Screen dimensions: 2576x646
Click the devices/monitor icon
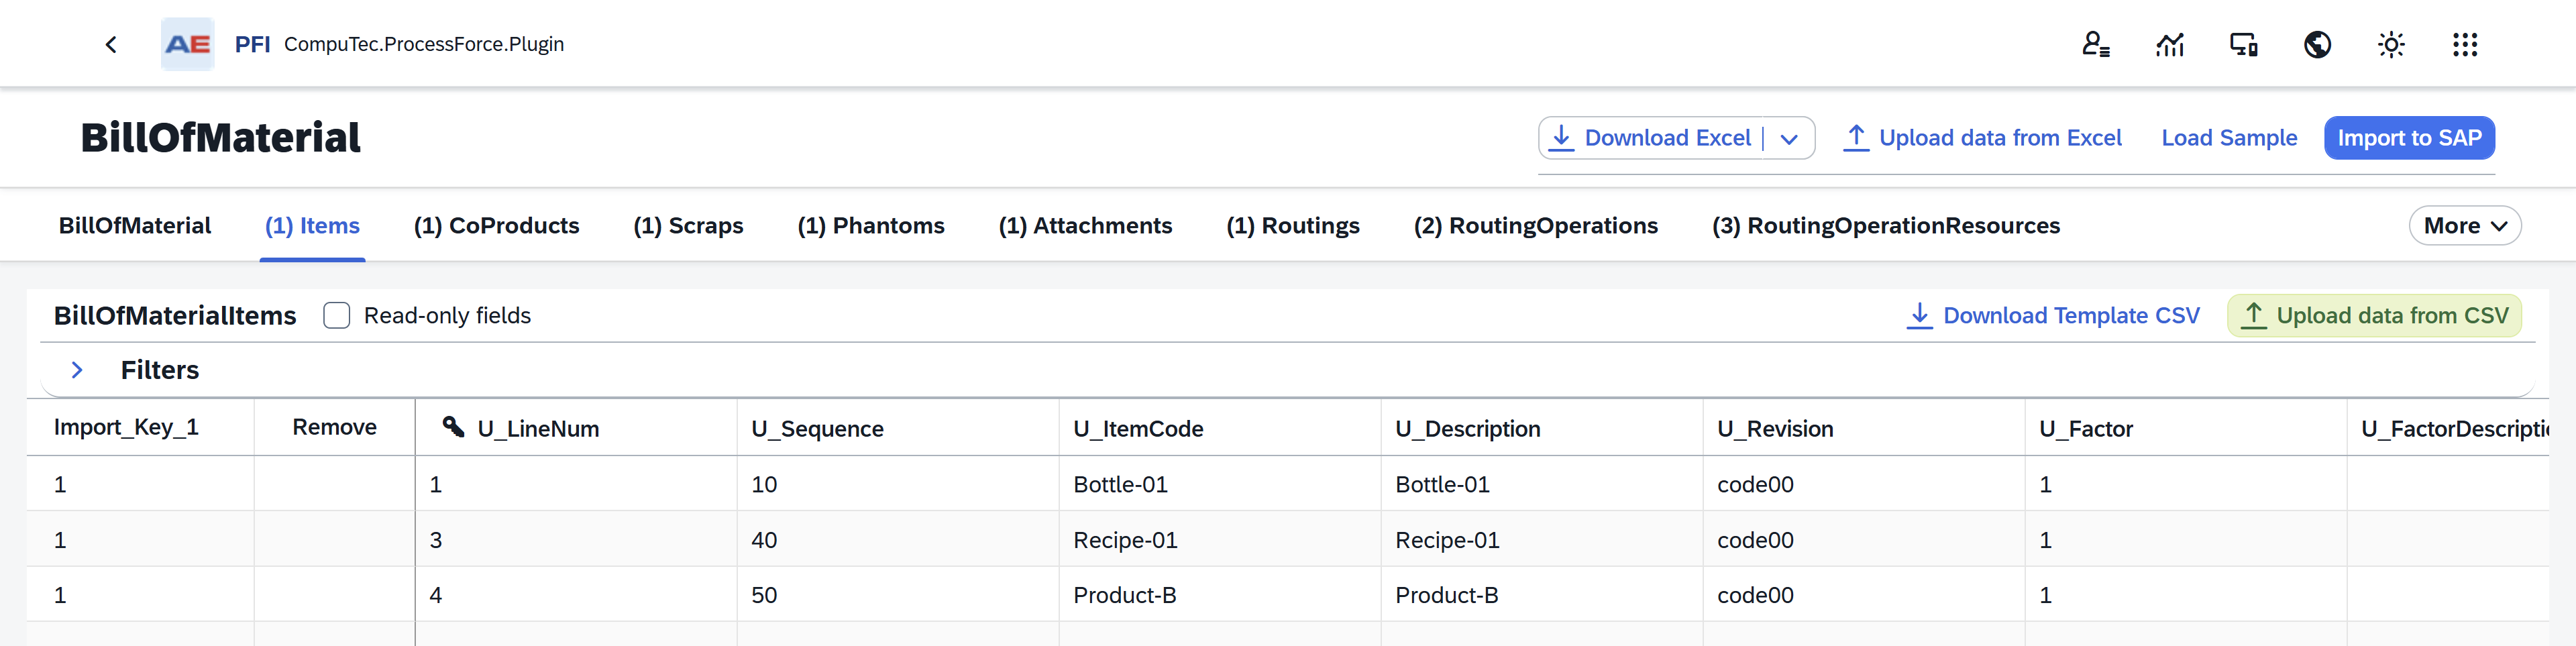click(x=2244, y=44)
